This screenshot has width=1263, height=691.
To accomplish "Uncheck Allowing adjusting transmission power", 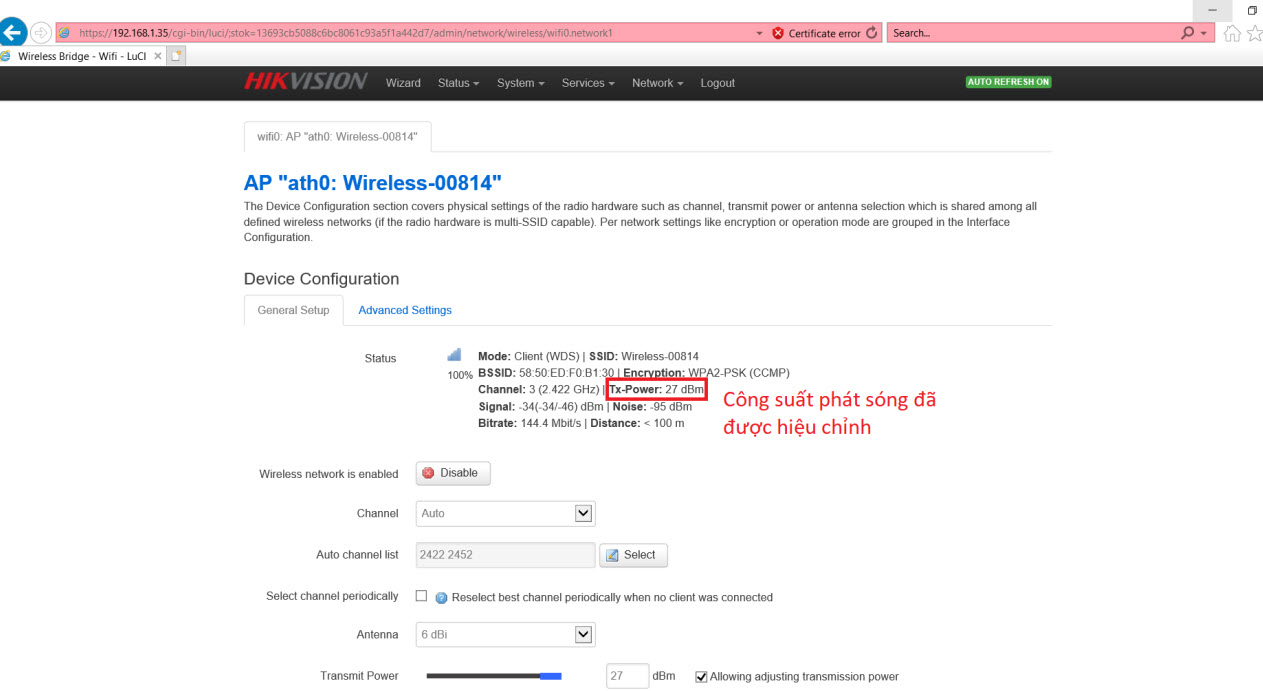I will pos(701,677).
